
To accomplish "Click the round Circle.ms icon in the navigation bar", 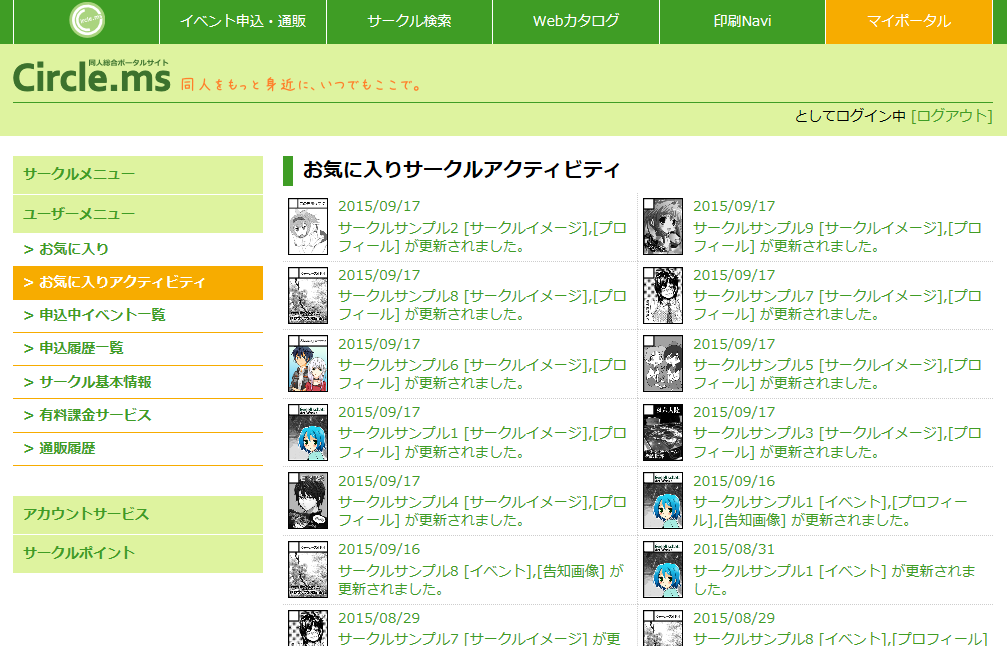I will click(x=87, y=21).
